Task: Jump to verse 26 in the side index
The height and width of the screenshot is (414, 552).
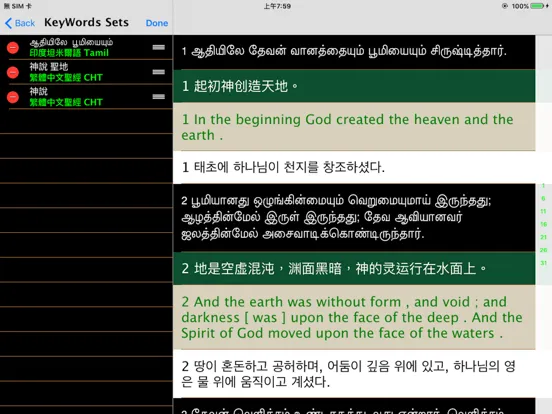Action: tap(544, 250)
